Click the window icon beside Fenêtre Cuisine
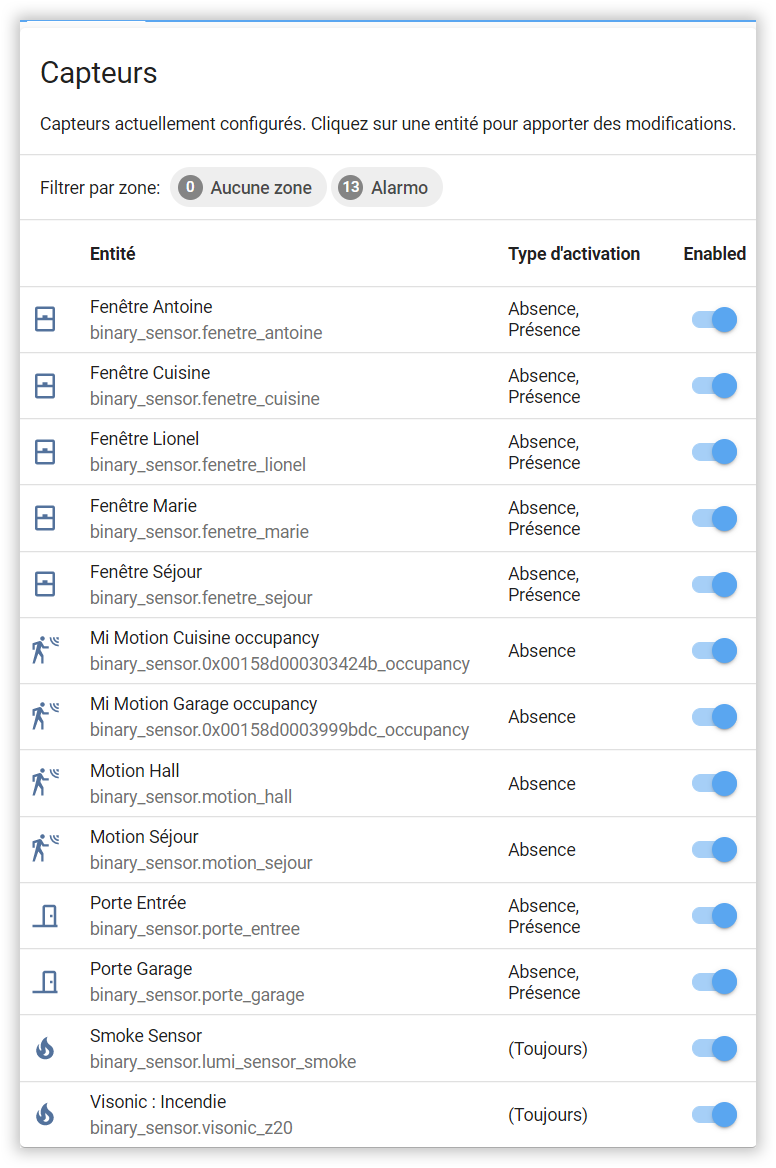The height and width of the screenshot is (1168, 776). pos(45,386)
